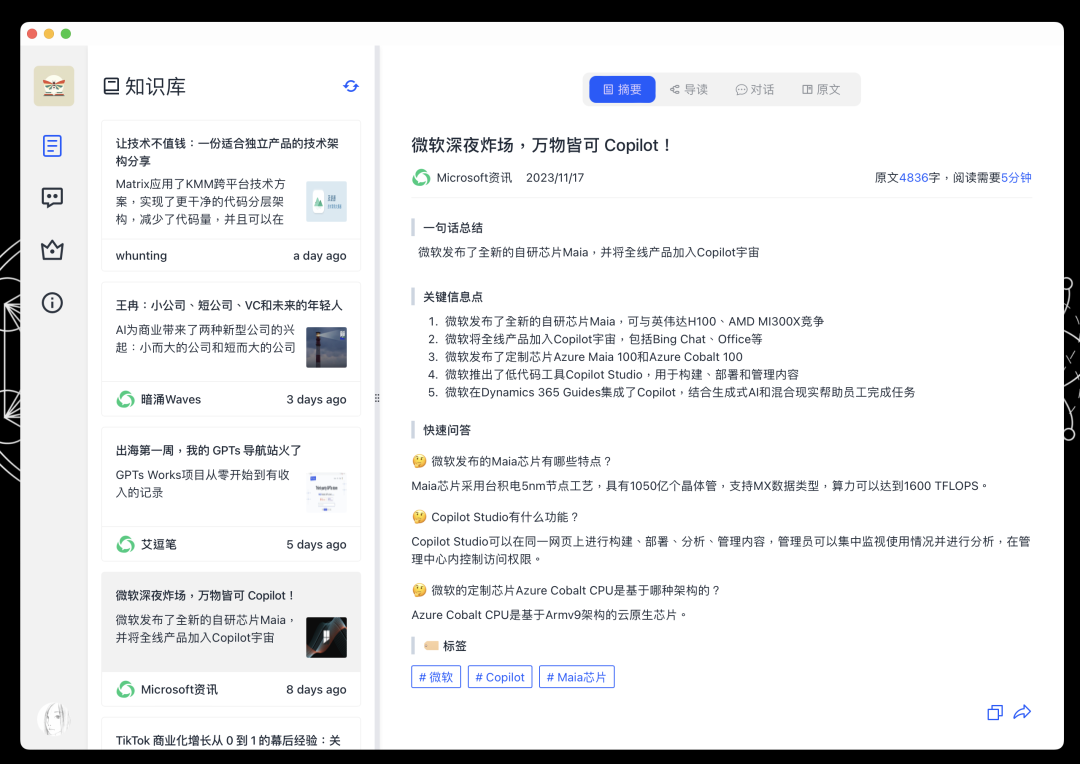Open the TikTok 商业化增长 article card
1080x764 pixels.
[x=231, y=736]
